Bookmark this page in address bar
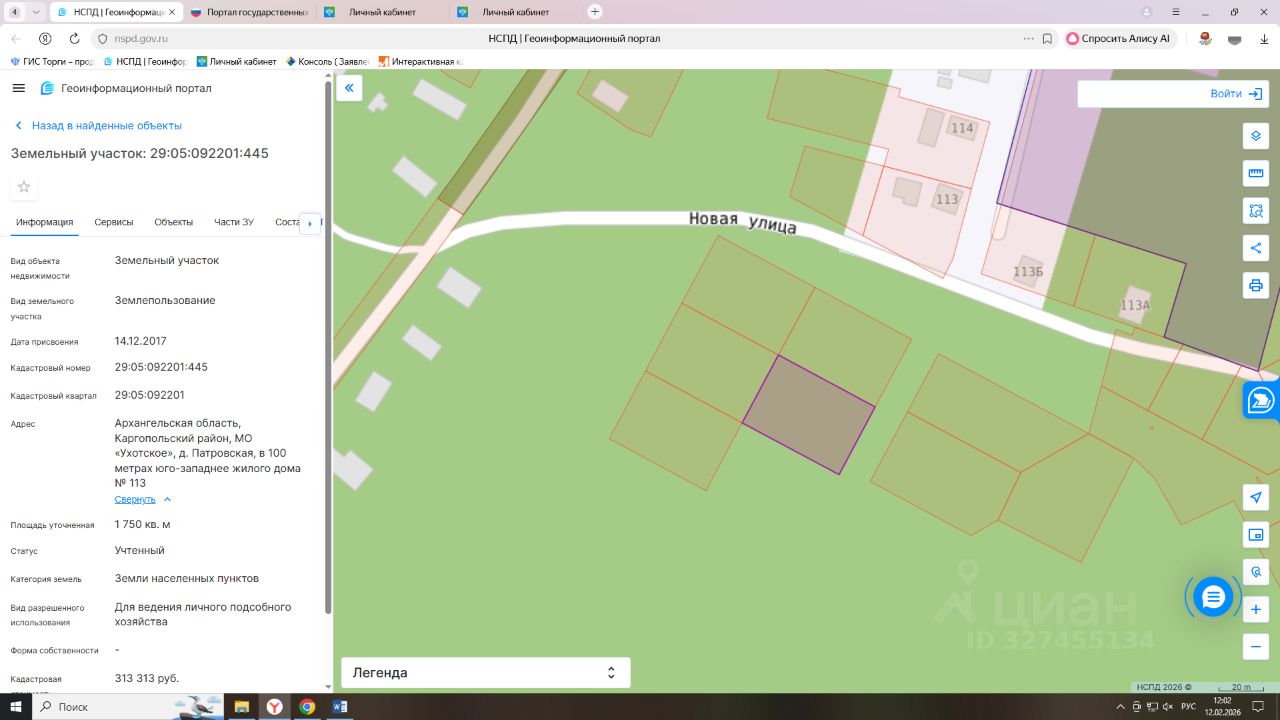Screen dimensions: 1280x720 1047,38
